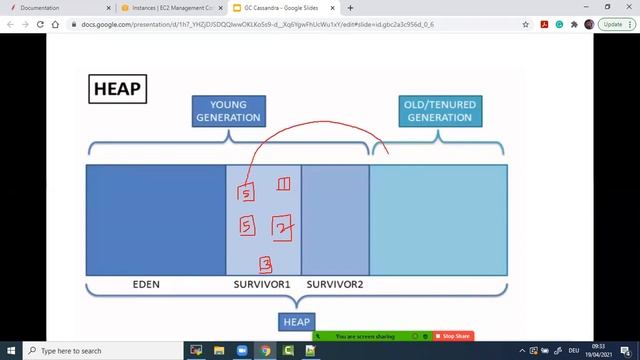
Task: Select the GC Cassandra Google Slides tab
Action: pos(281,8)
